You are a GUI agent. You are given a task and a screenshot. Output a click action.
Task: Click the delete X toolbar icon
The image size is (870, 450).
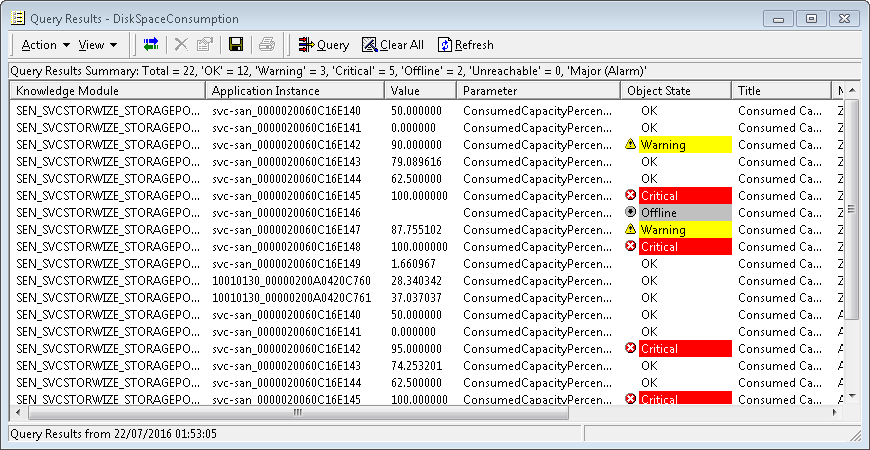click(181, 45)
